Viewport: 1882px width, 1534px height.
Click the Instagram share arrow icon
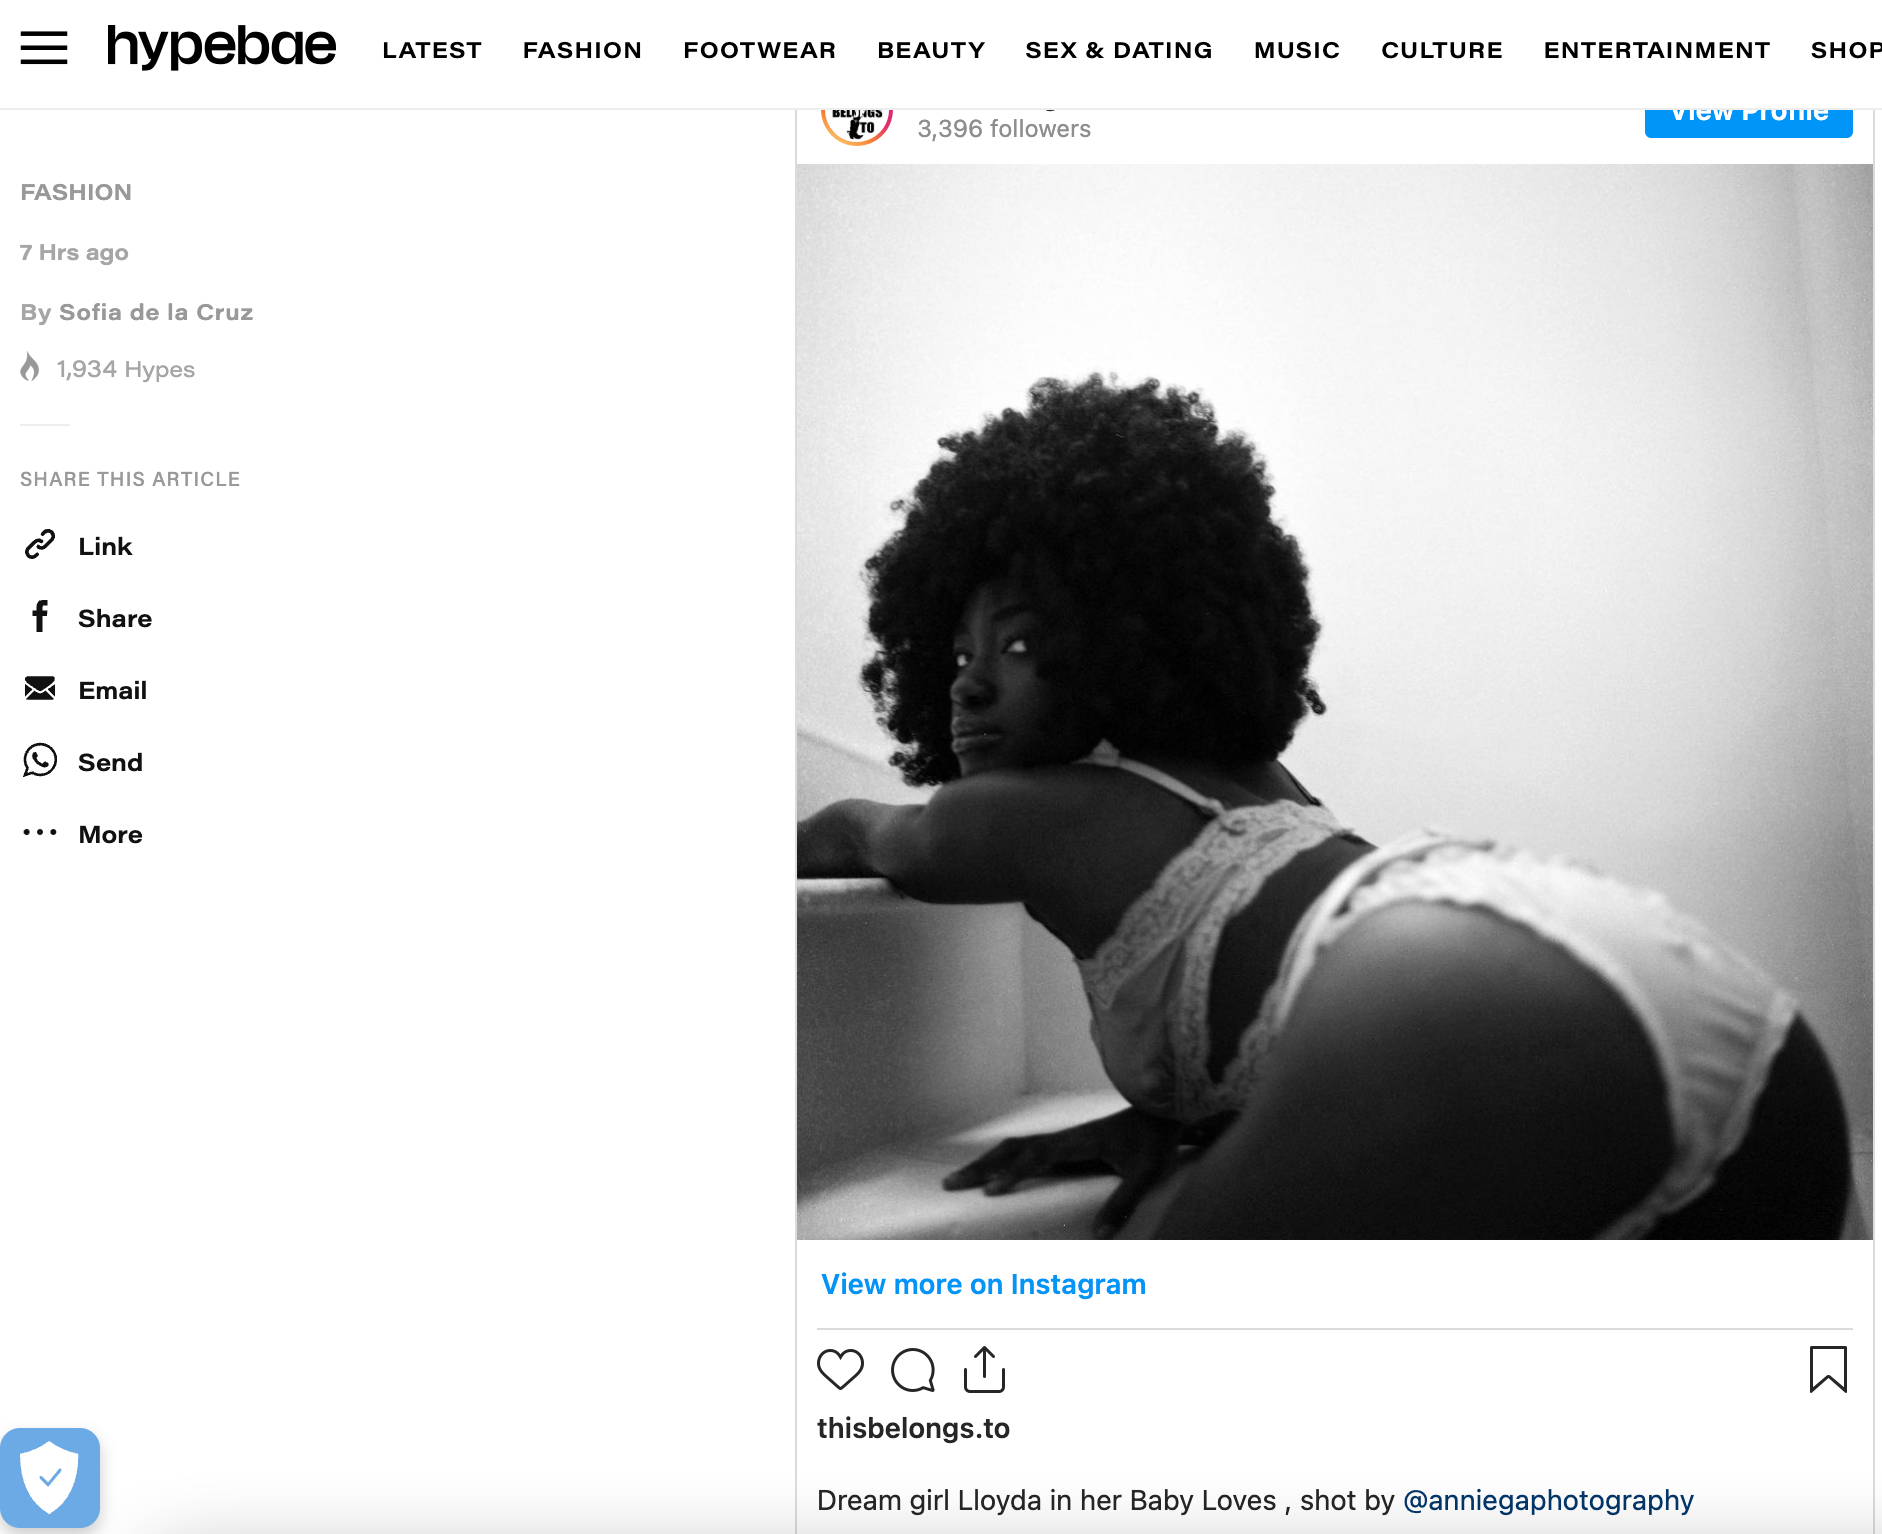pyautogui.click(x=984, y=1369)
